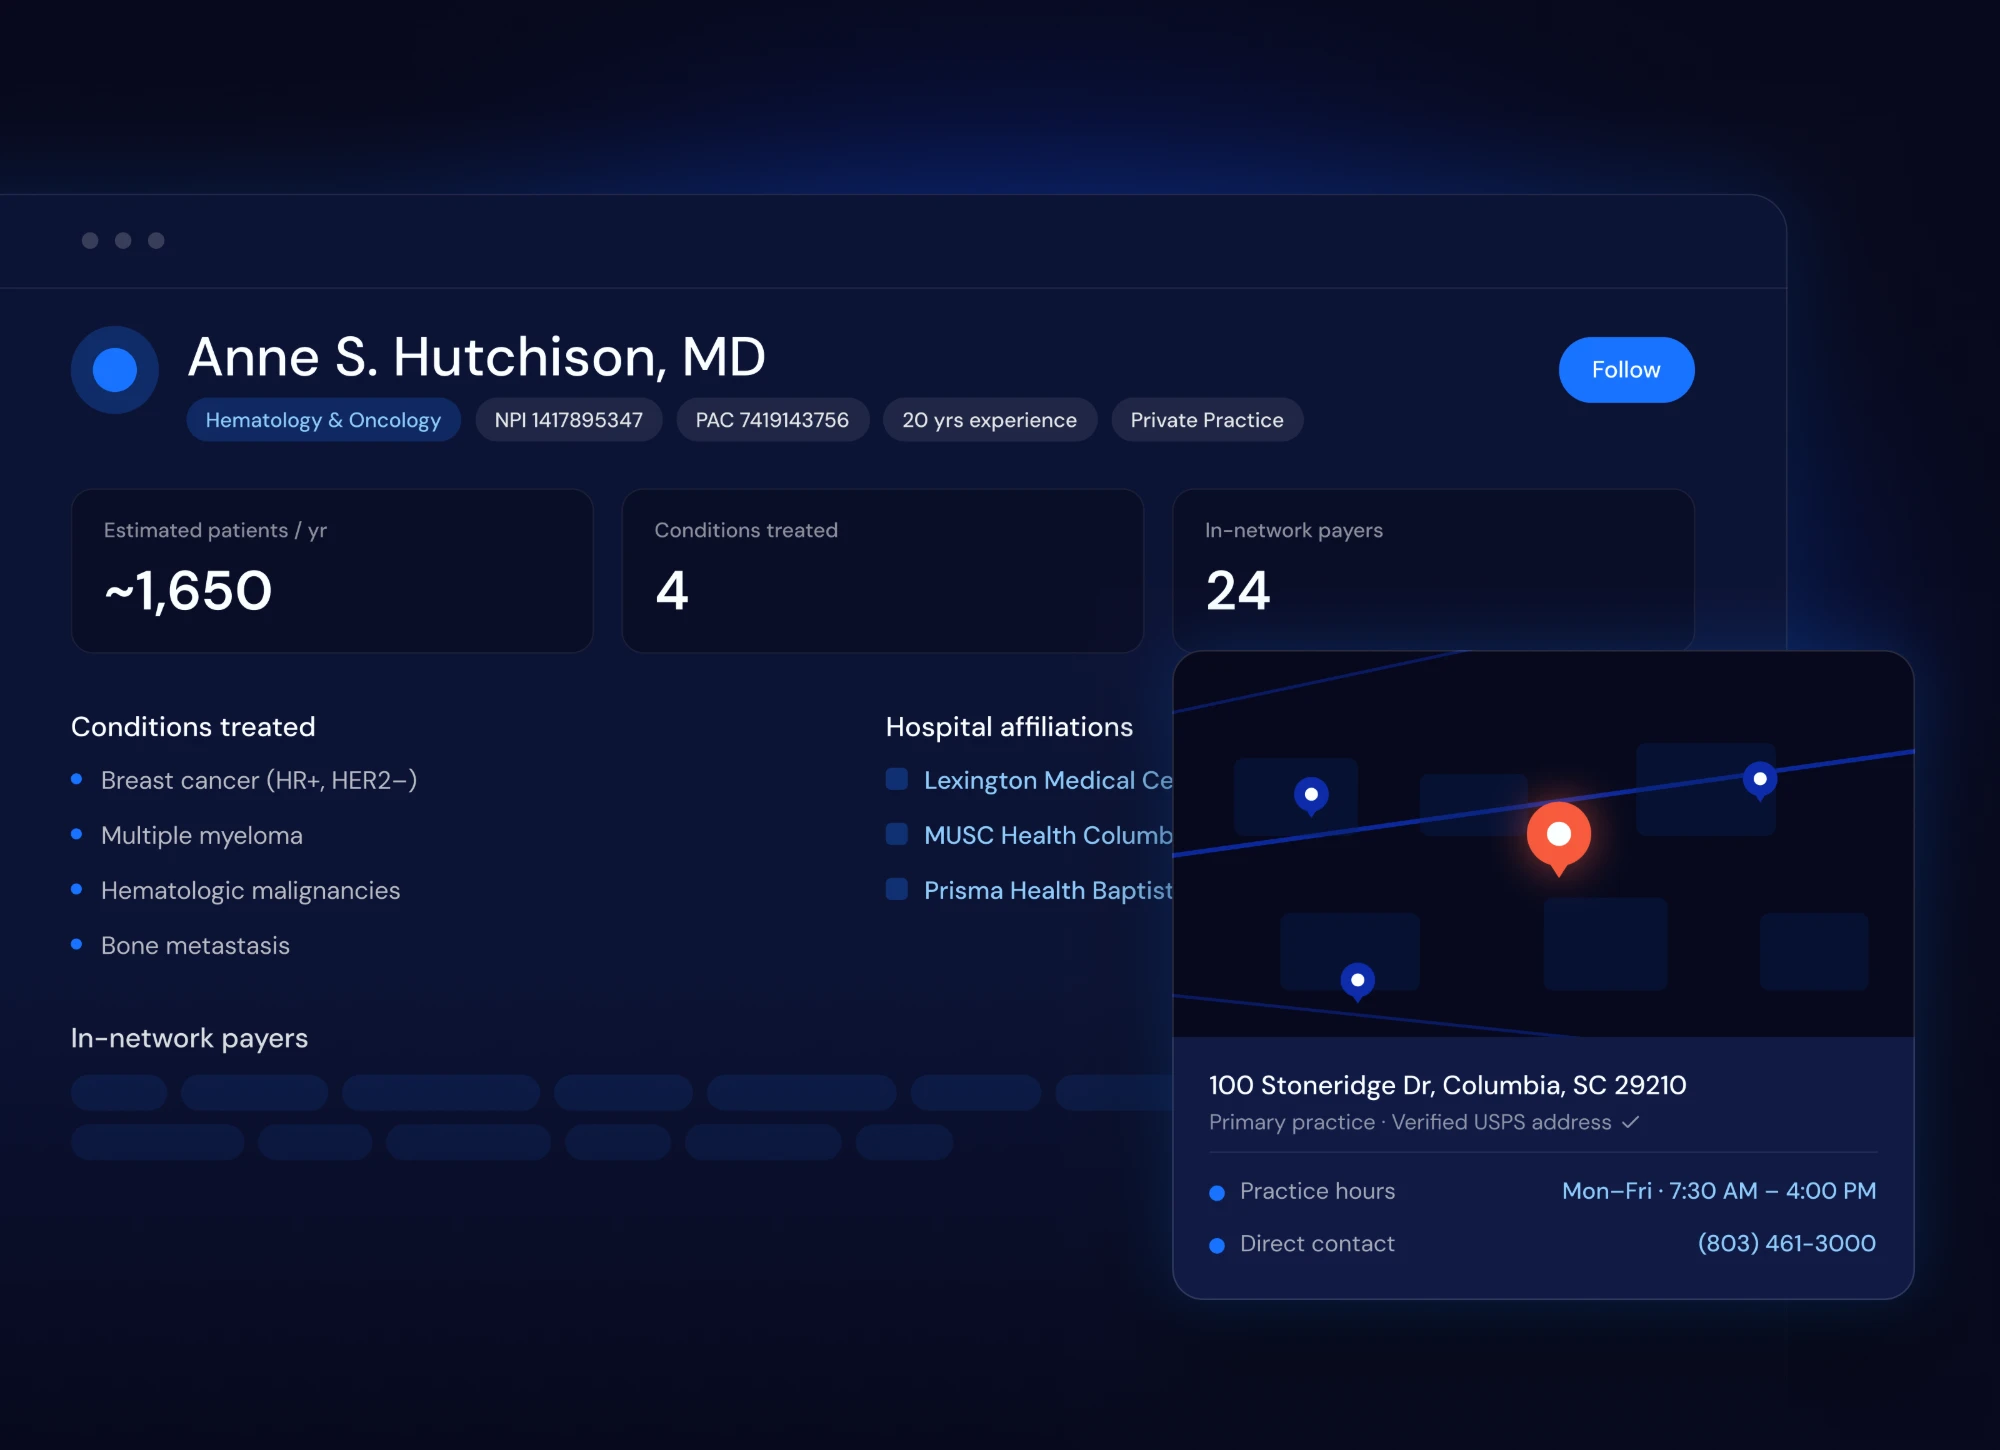
Task: Select Bone metastasis condition
Action: tap(196, 945)
